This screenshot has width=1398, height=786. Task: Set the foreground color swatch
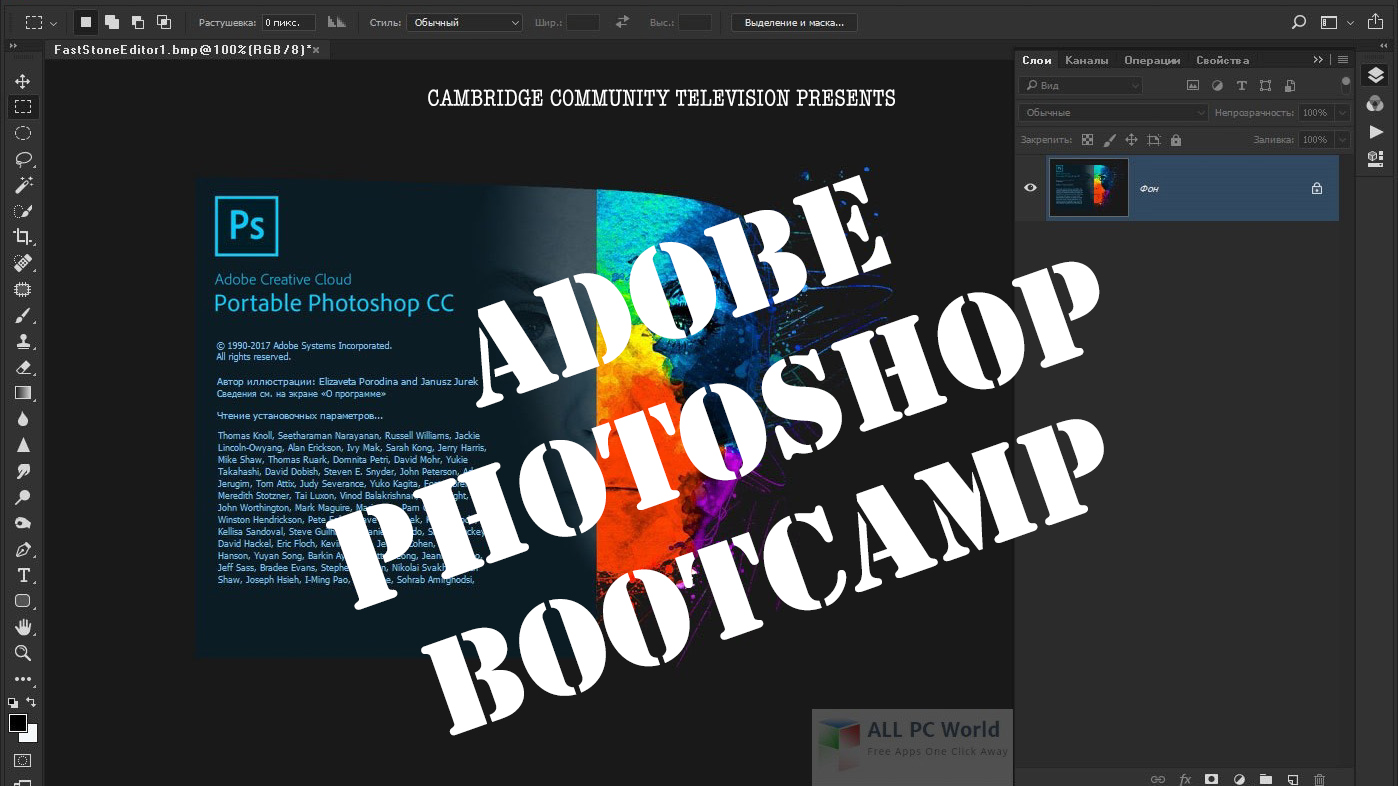[x=17, y=723]
